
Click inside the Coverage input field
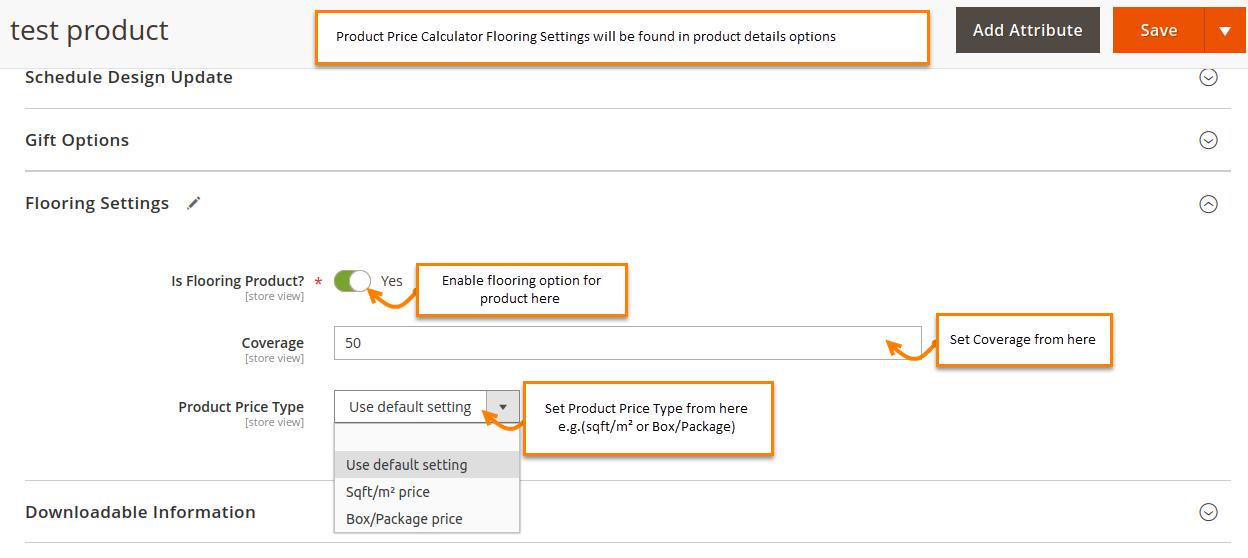point(628,343)
